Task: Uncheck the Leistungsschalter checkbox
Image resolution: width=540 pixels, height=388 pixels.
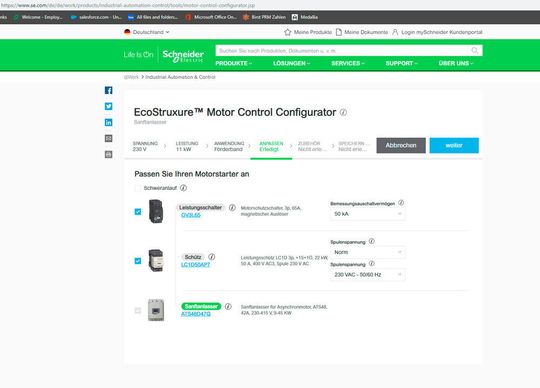Action: coord(138,211)
